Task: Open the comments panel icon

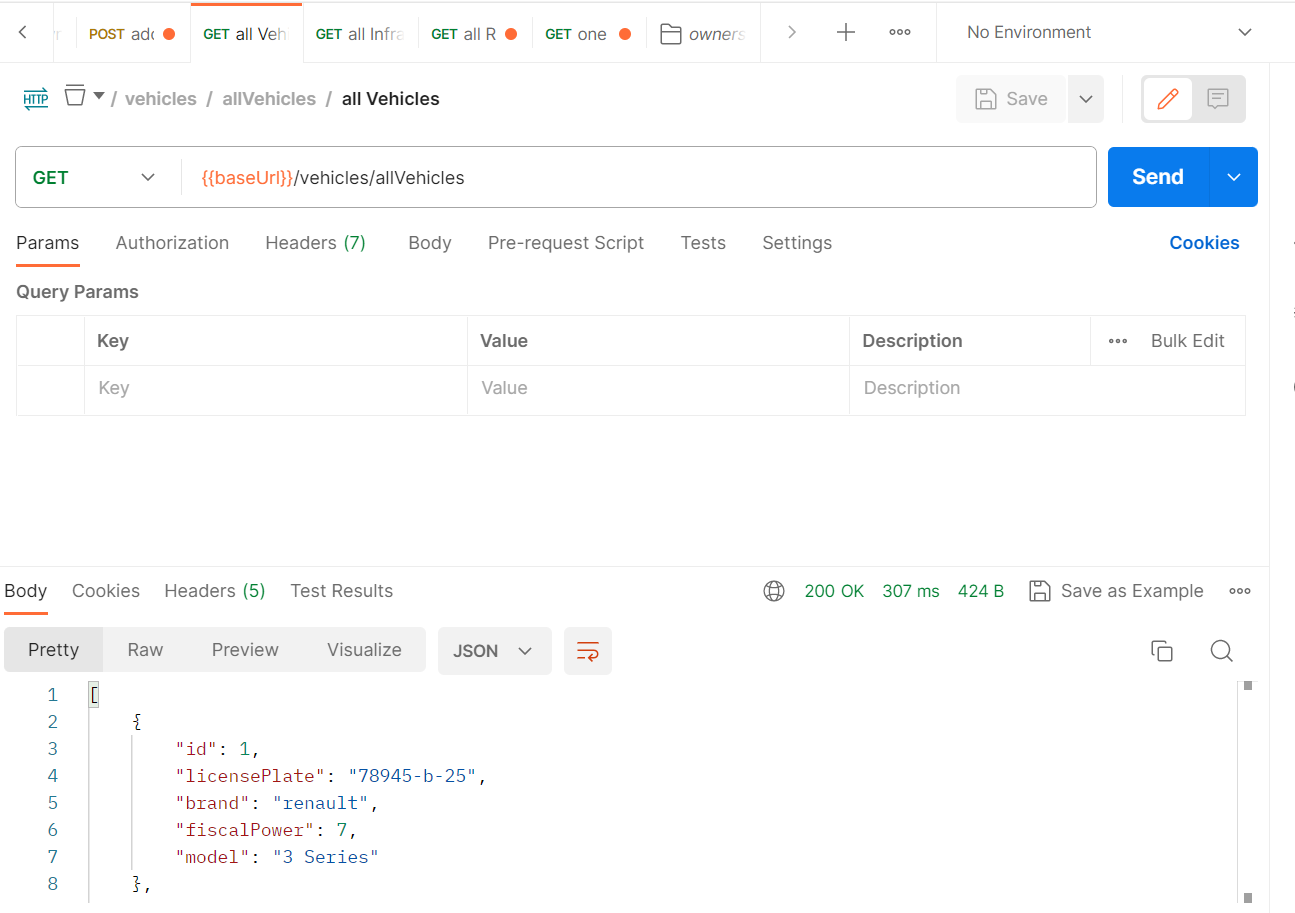Action: click(x=1217, y=98)
